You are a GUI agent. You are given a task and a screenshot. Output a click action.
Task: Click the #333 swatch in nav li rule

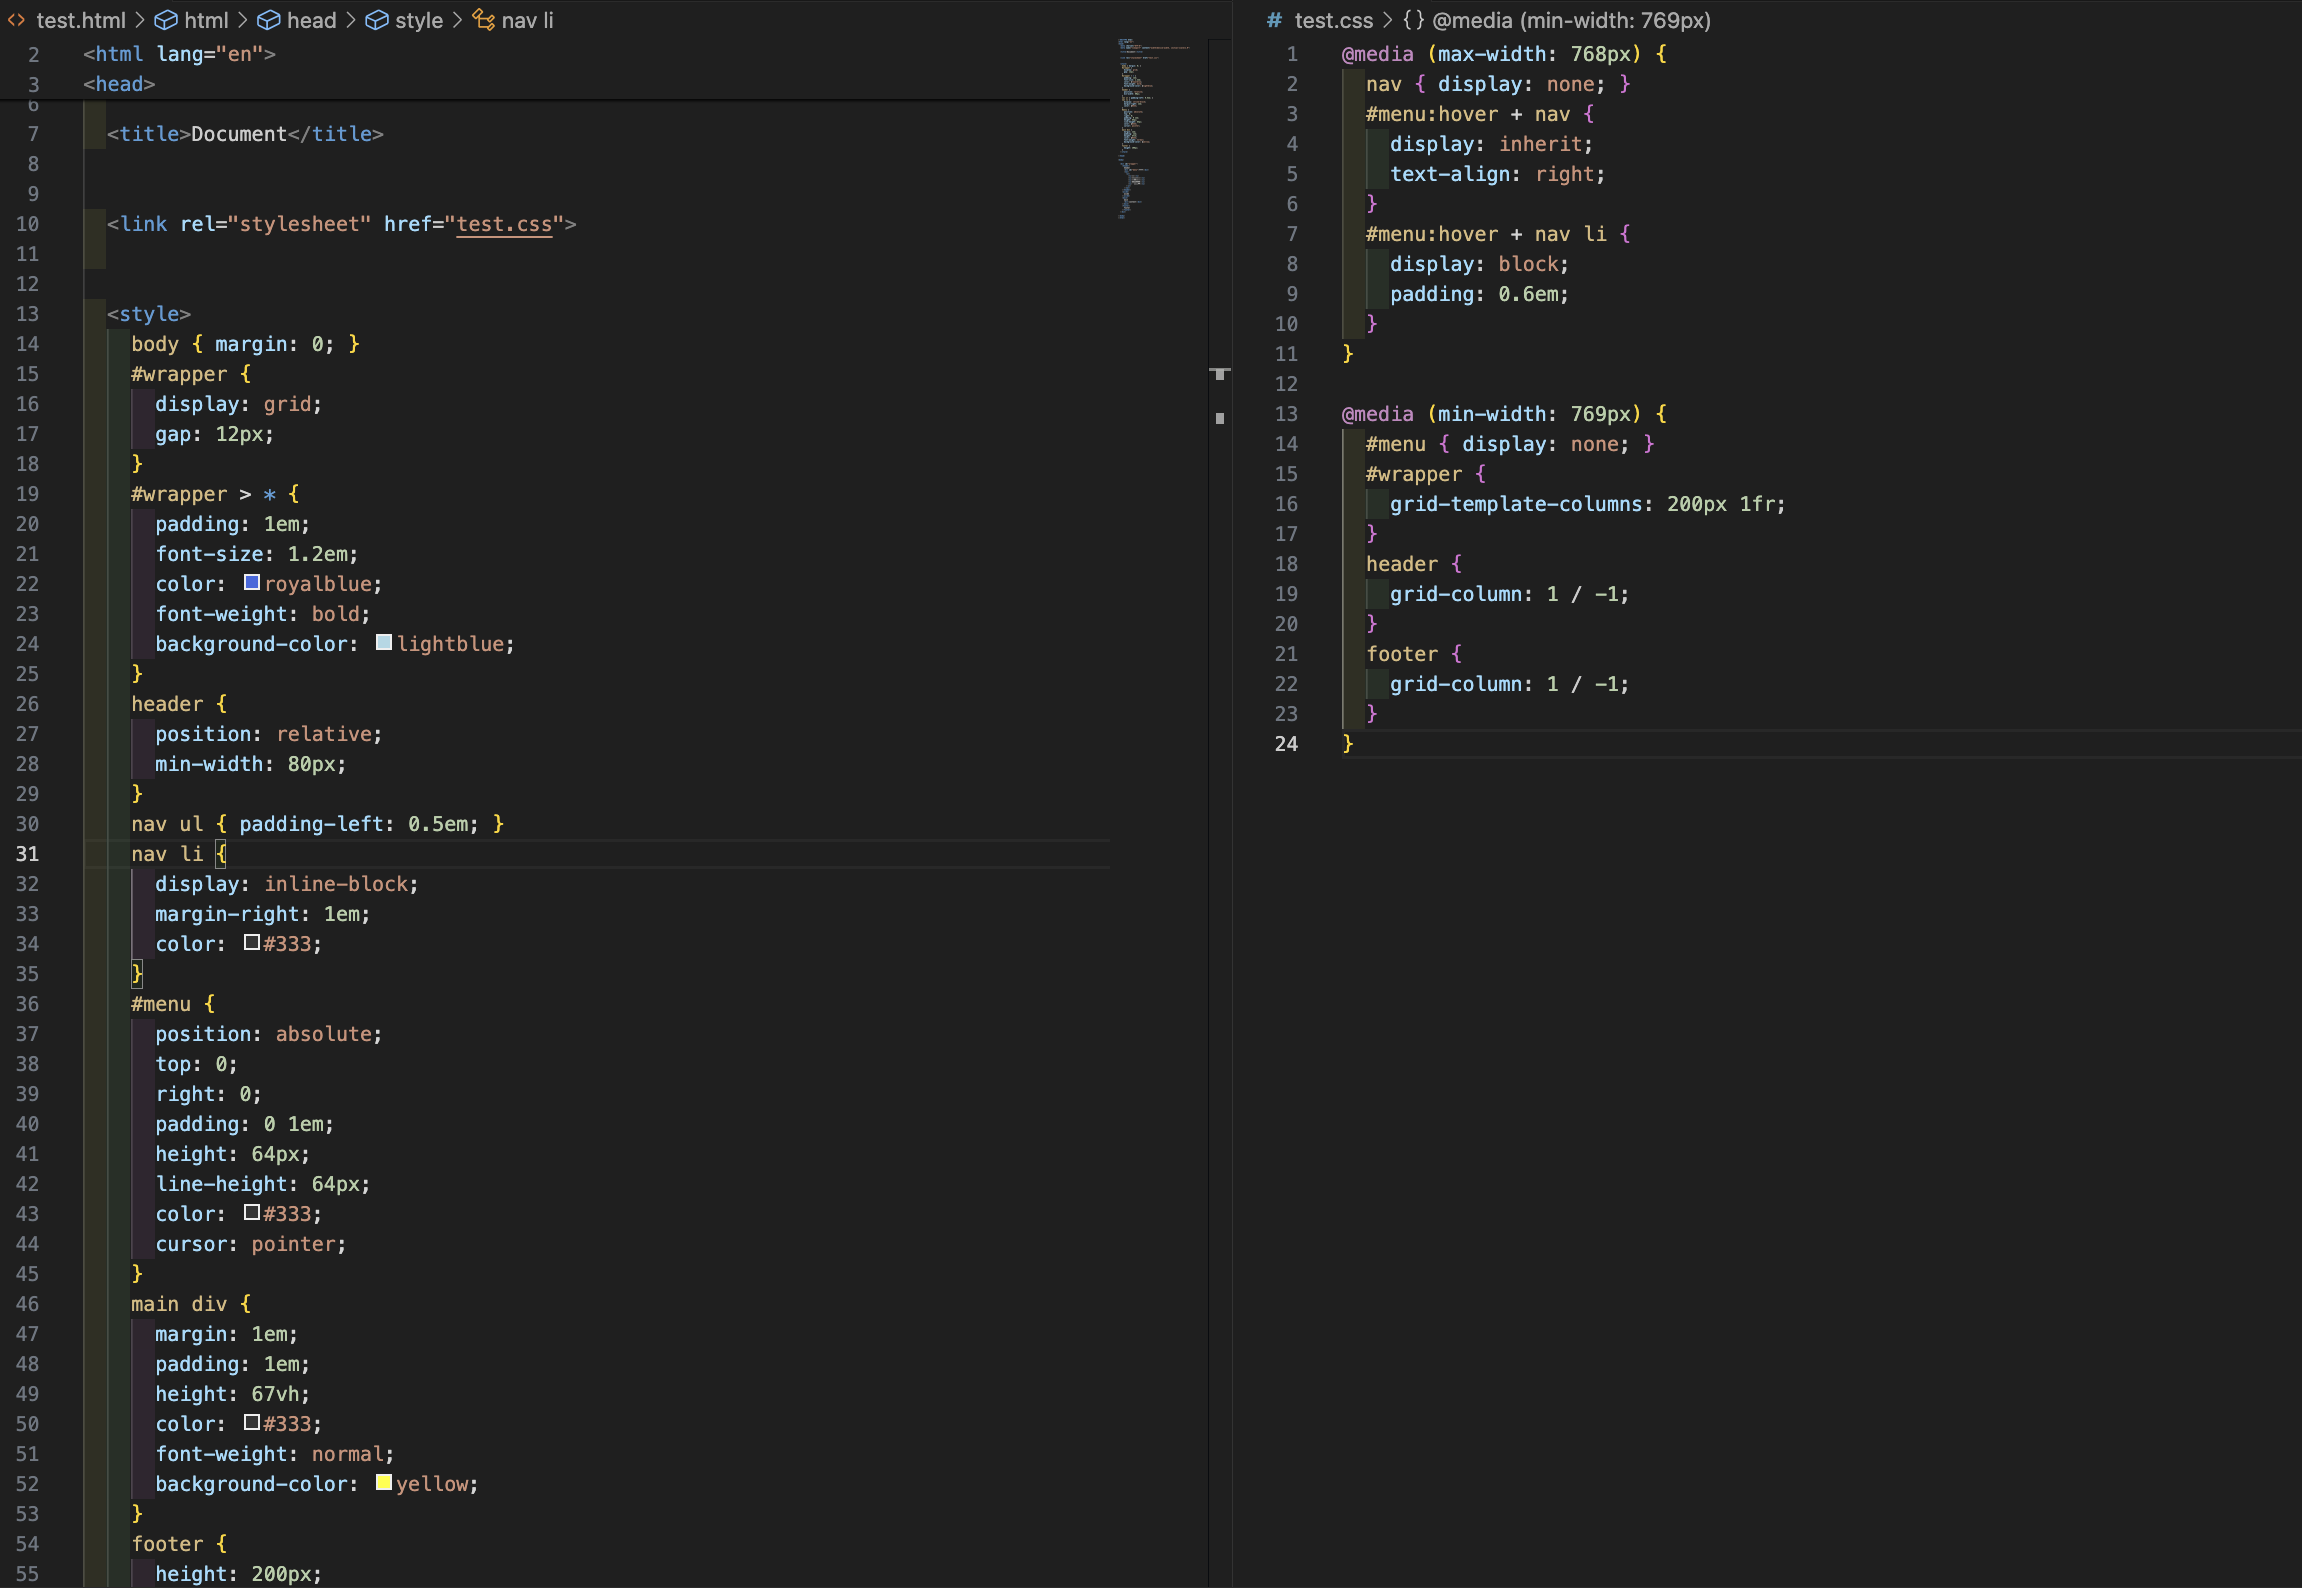[252, 943]
